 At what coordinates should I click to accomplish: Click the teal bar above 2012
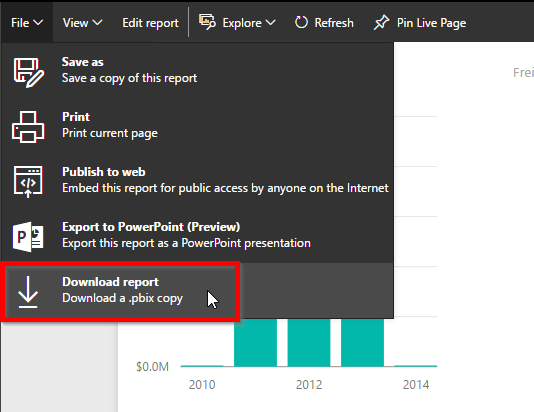[309, 343]
